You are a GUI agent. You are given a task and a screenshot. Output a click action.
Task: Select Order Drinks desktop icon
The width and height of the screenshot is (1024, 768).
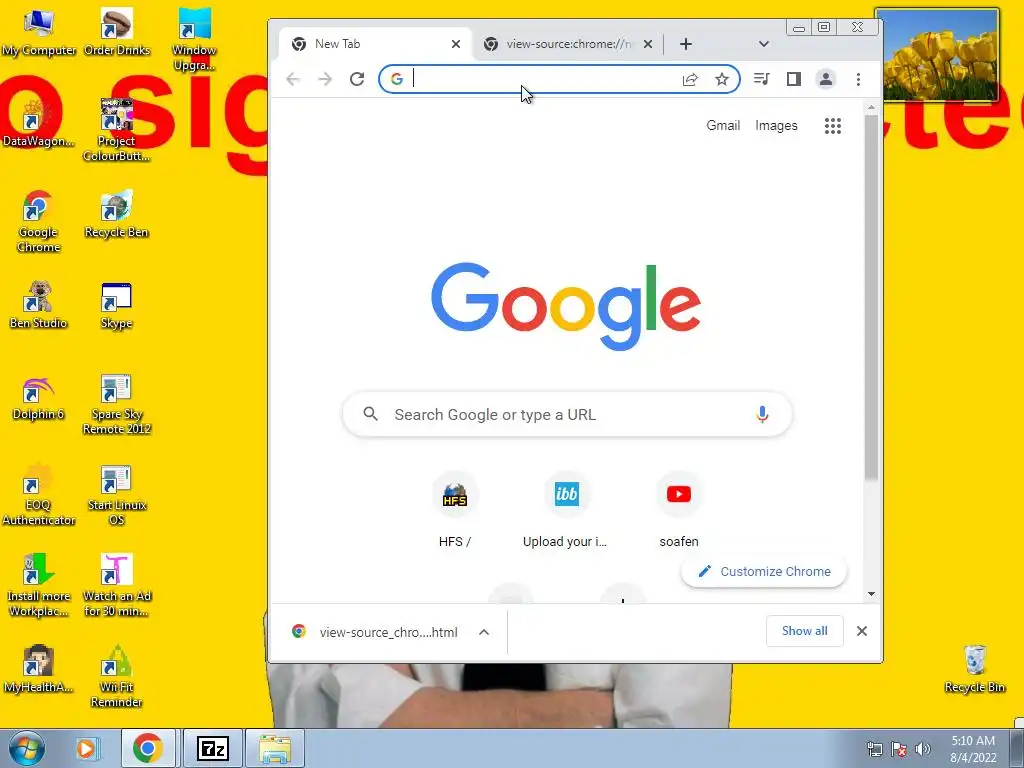click(117, 32)
